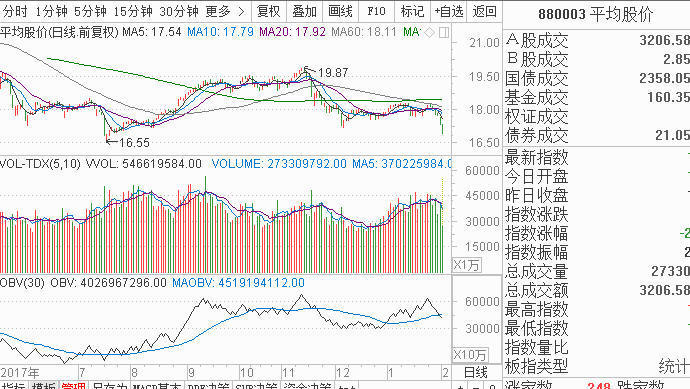The image size is (690, 389).
Task: Click the 国债成交 row label
Action: pos(537,78)
